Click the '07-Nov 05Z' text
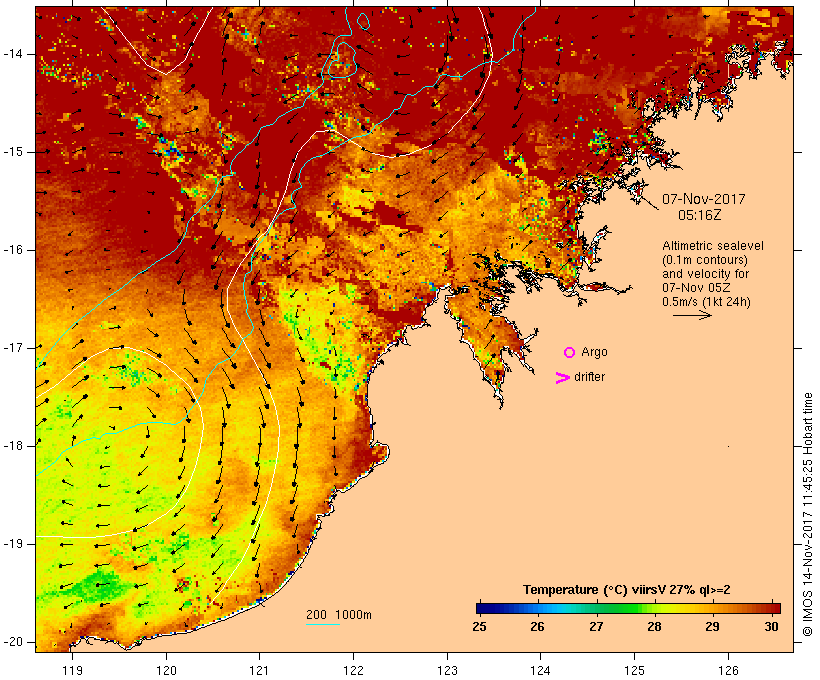The width and height of the screenshot is (820, 680). tap(696, 288)
